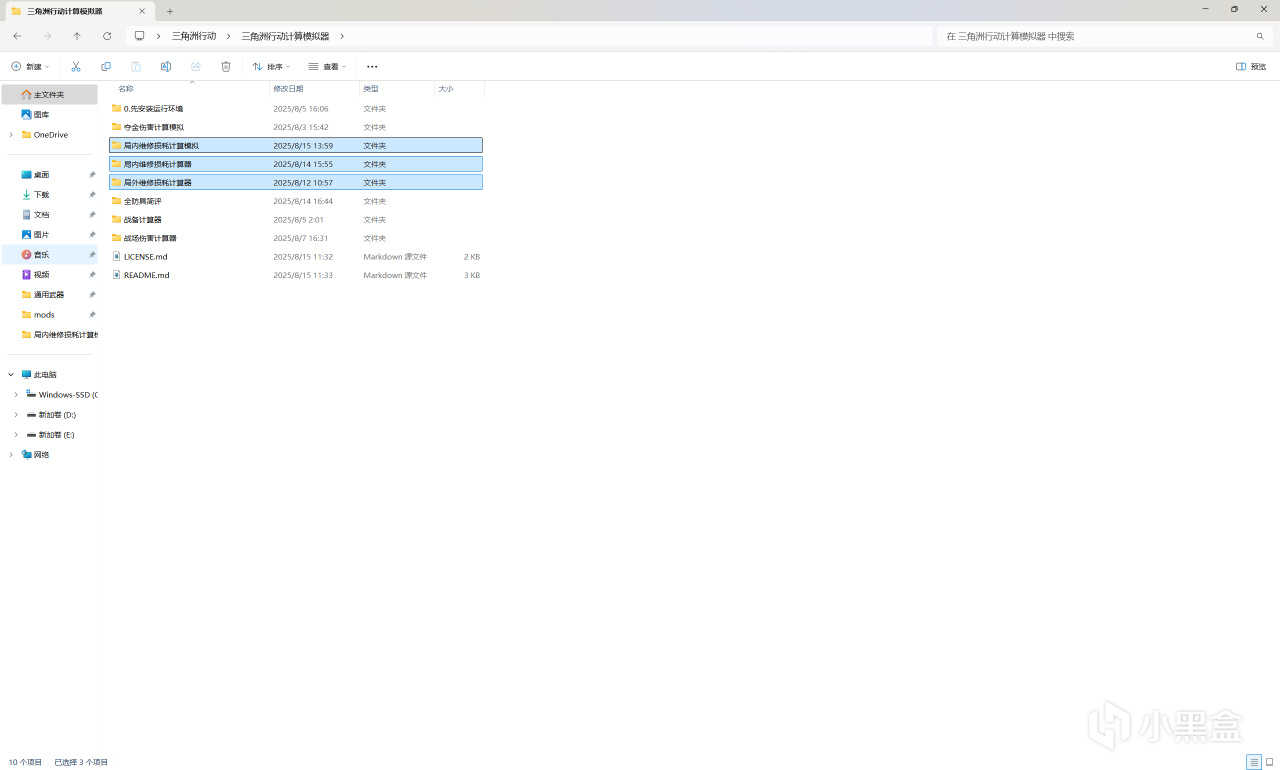The image size is (1280, 770).
Task: Click the Cut scissors icon in toolbar
Action: coord(75,67)
